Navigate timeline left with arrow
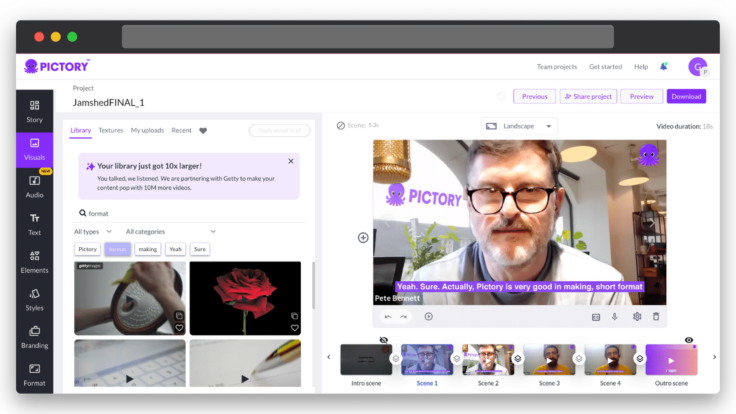 (x=329, y=357)
